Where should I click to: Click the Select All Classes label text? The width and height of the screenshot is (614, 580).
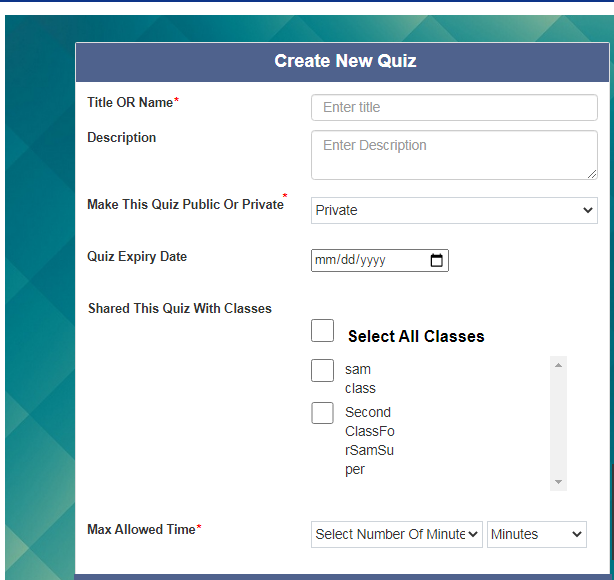tap(416, 337)
